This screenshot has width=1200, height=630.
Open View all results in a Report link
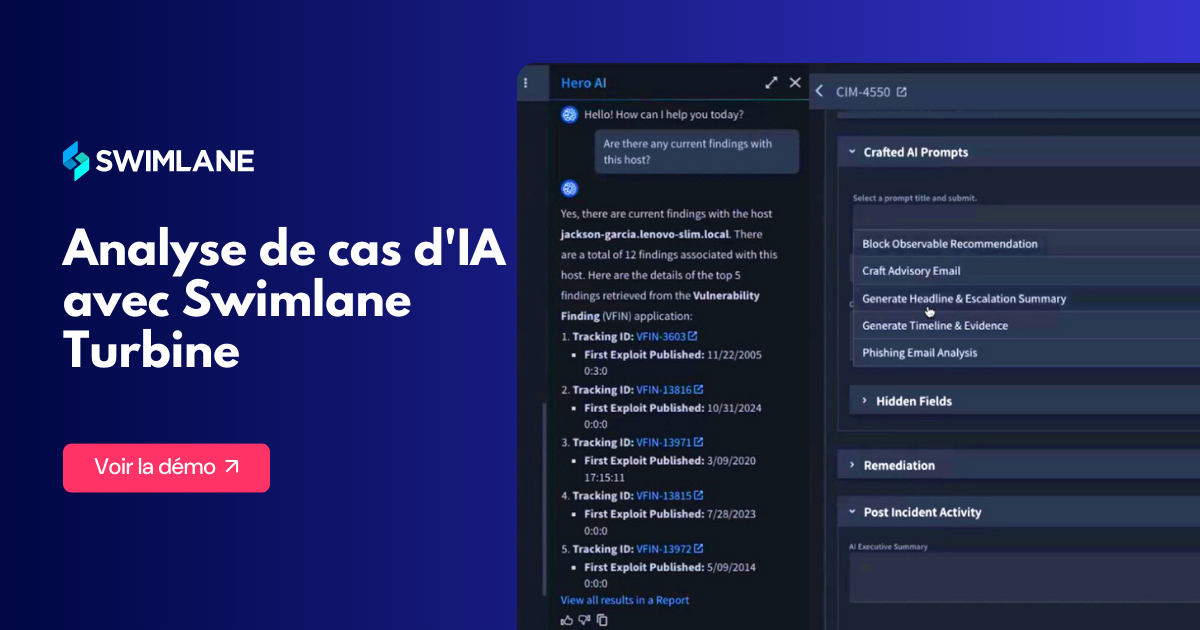tap(624, 600)
